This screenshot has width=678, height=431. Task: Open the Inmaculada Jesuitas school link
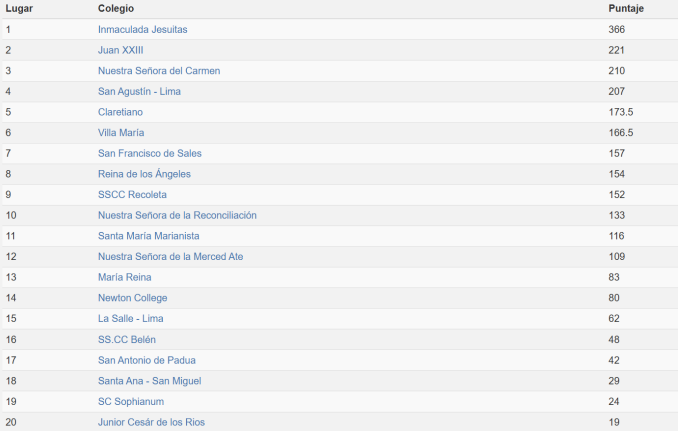(143, 29)
